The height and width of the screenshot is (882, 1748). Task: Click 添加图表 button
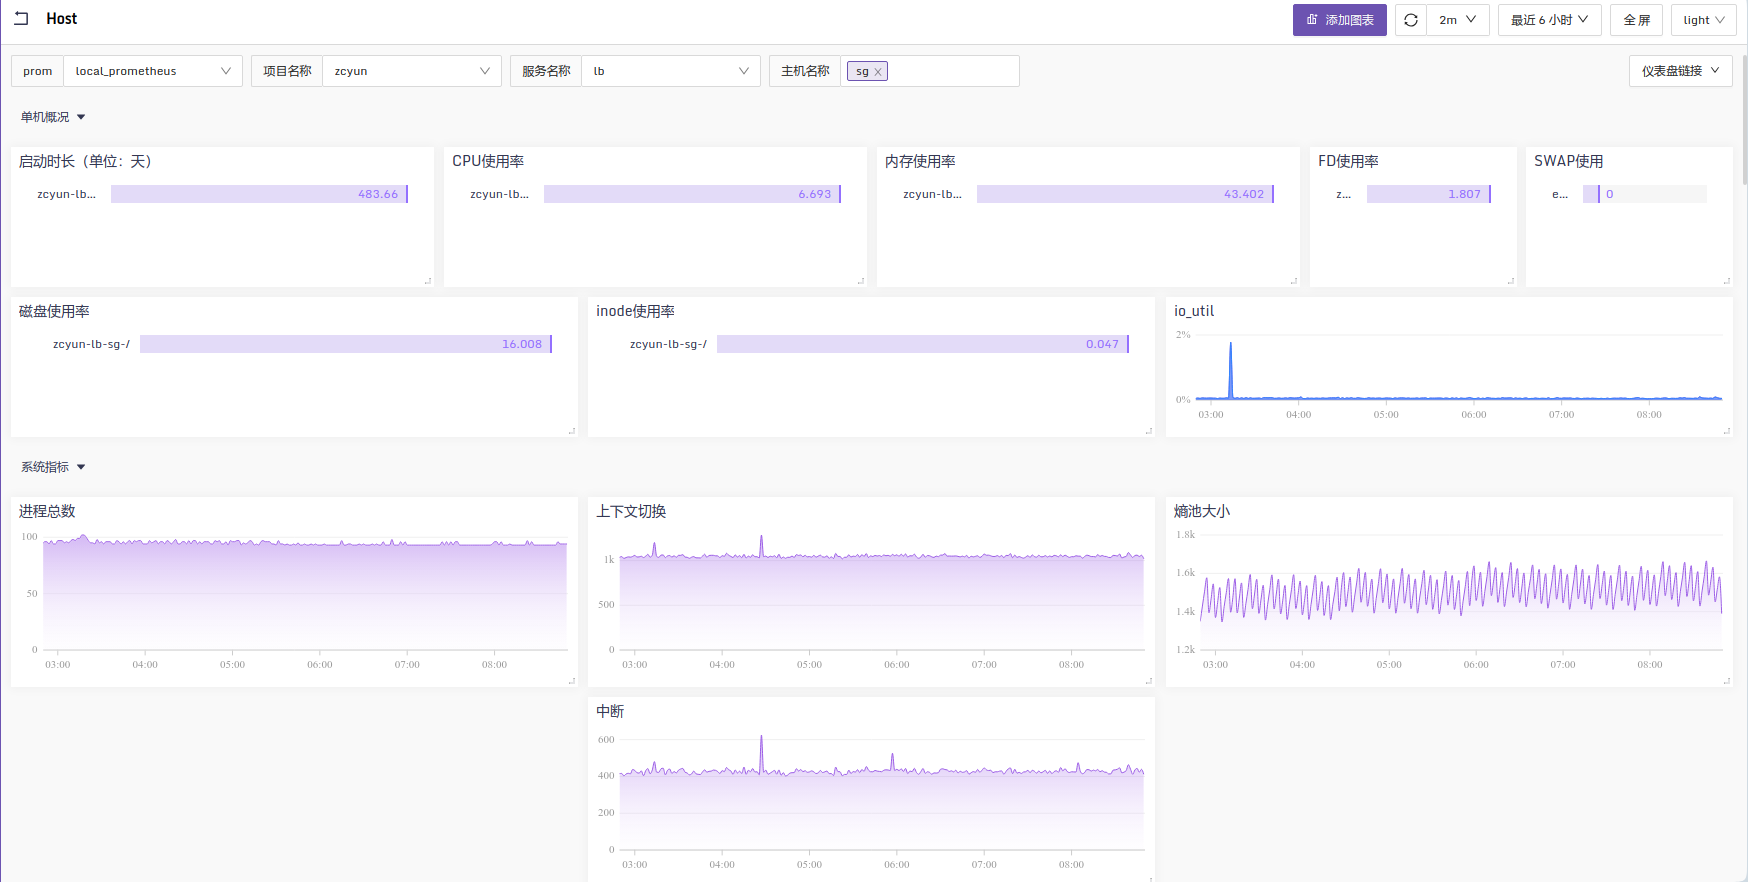tap(1339, 20)
